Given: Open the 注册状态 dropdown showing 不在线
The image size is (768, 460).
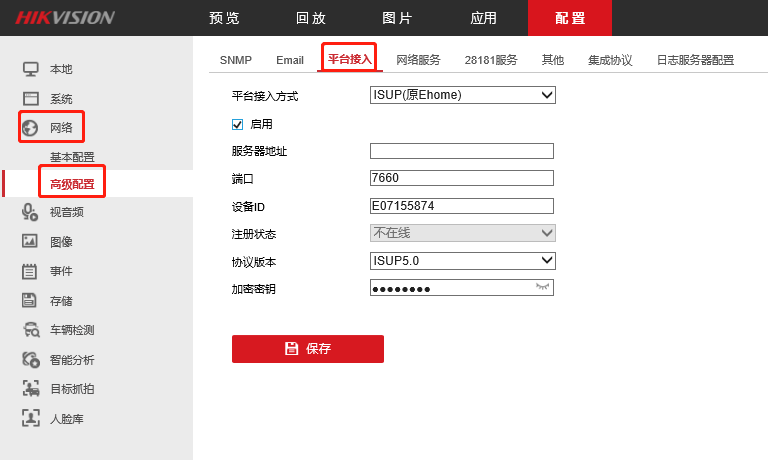Looking at the screenshot, I should click(x=462, y=233).
